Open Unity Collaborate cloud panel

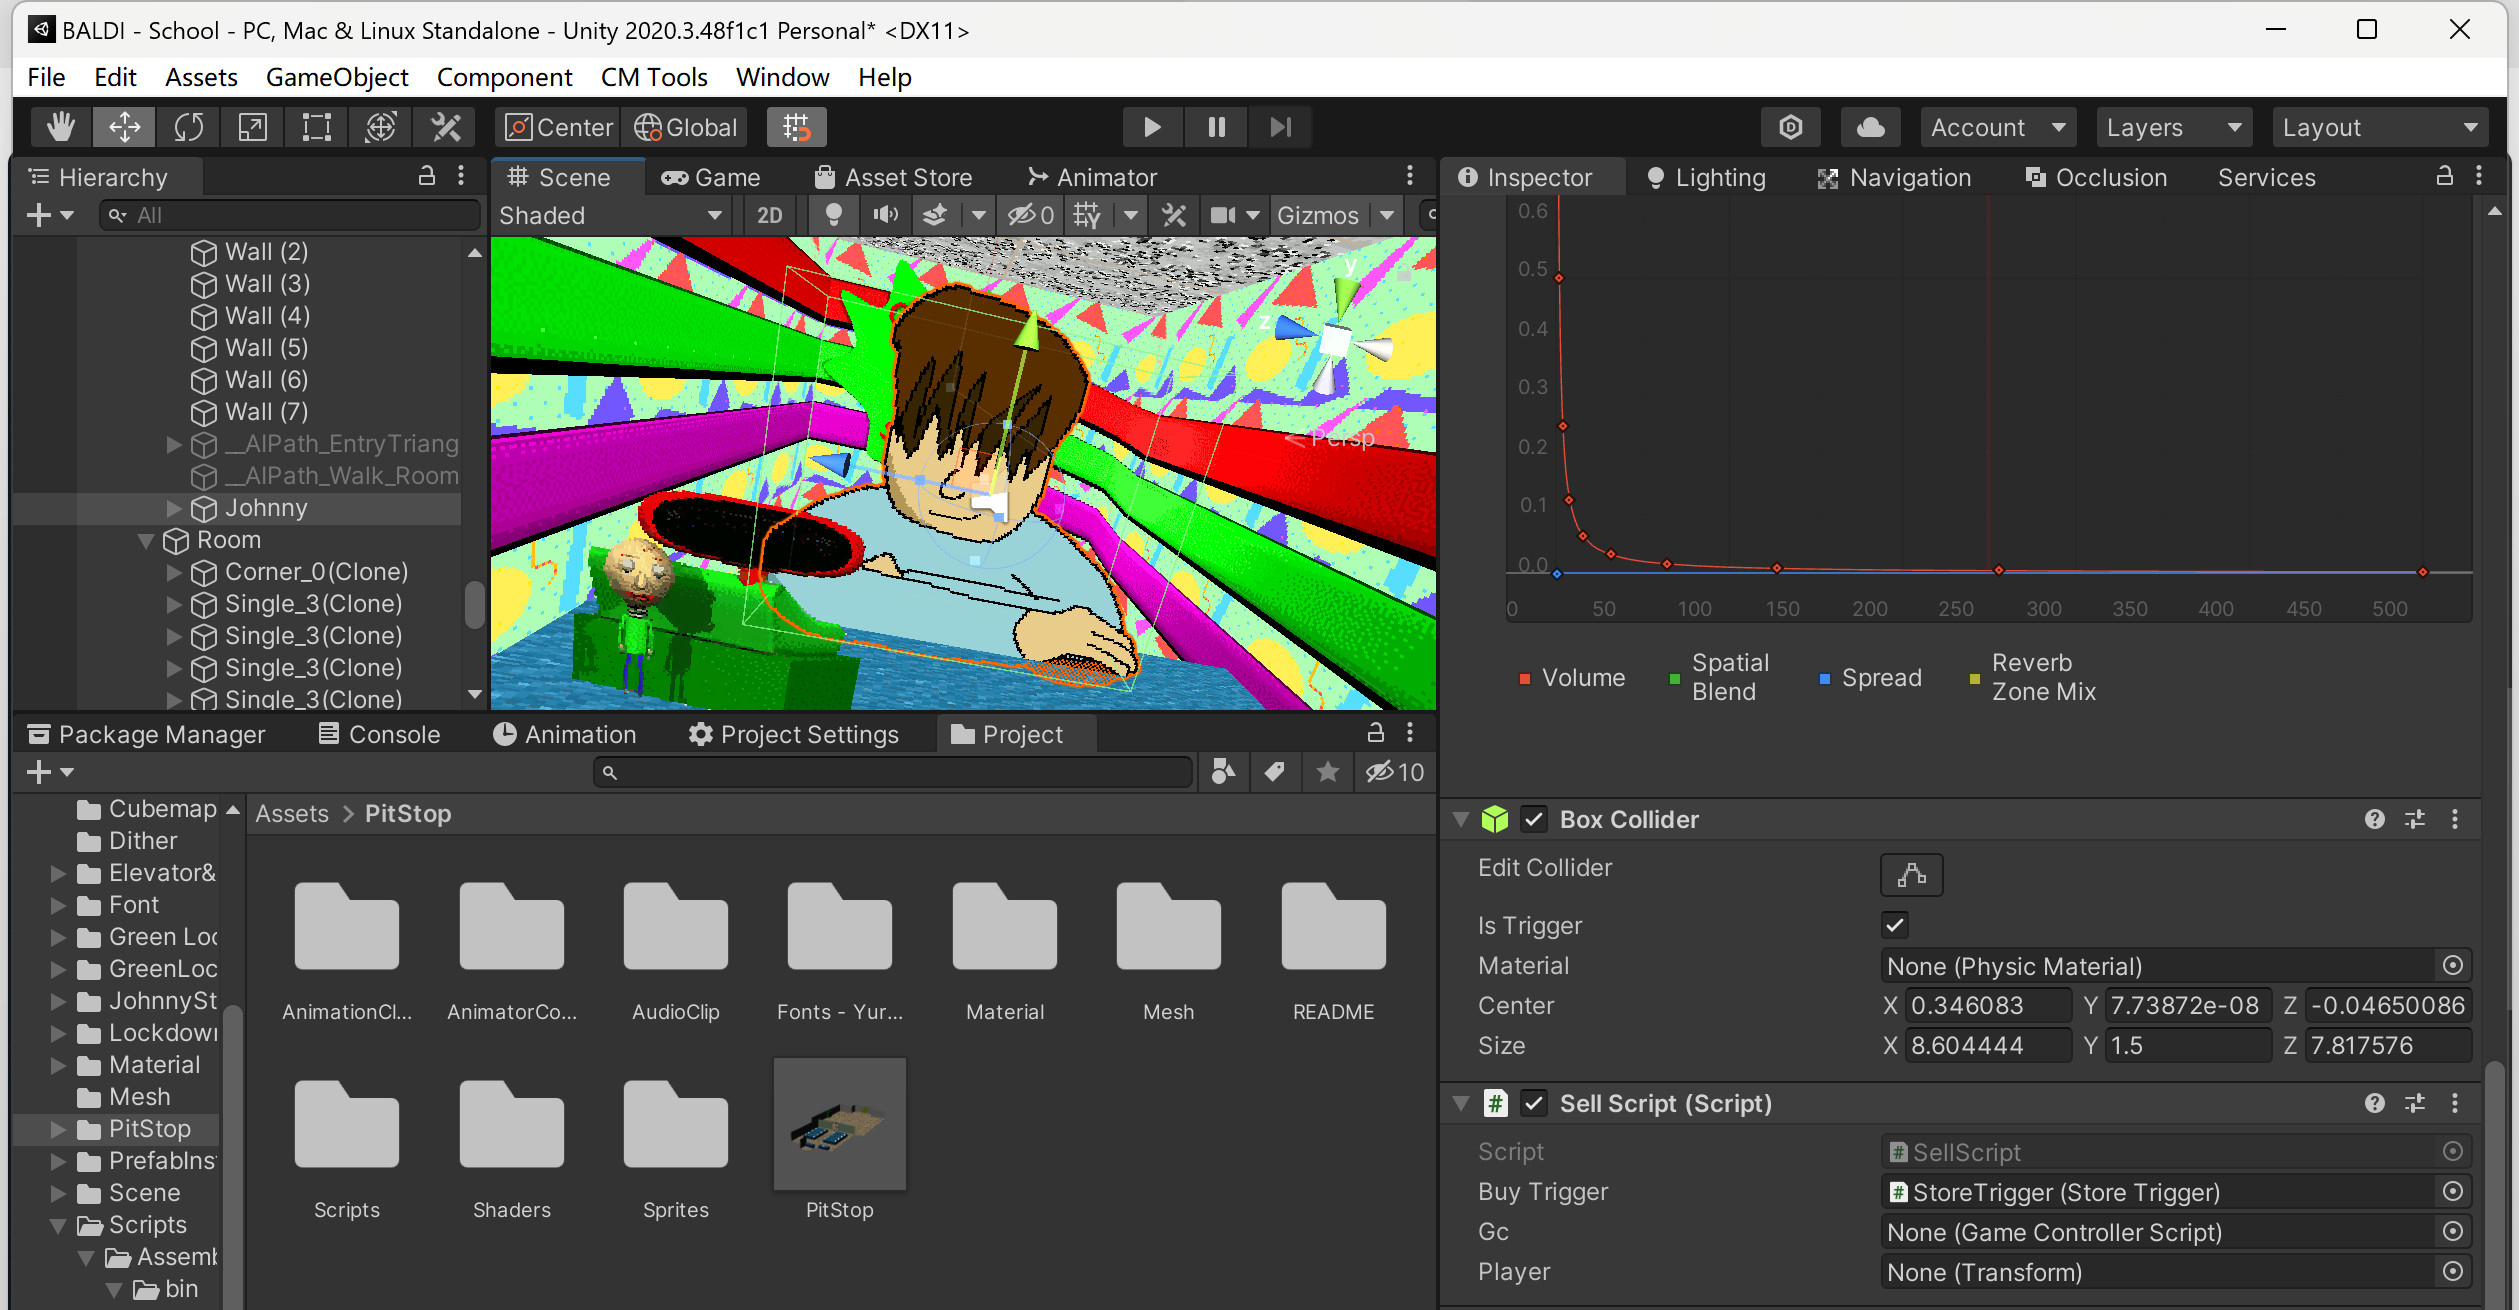(x=1869, y=127)
